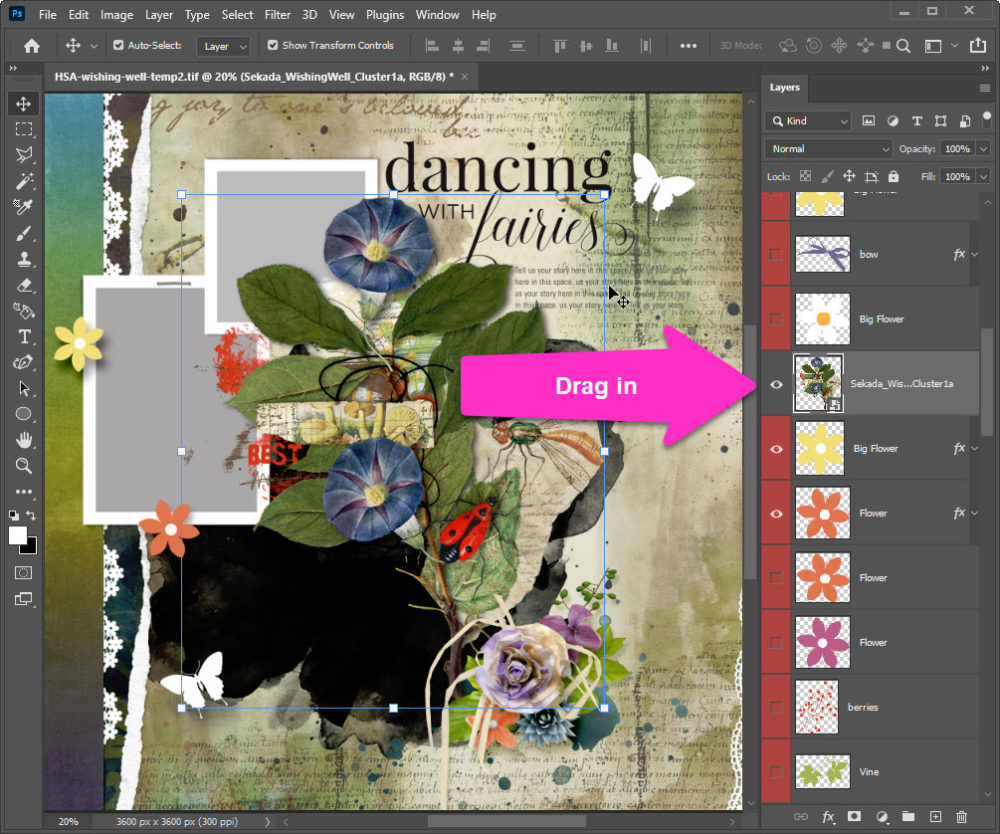Create a new layer group folder

pyautogui.click(x=908, y=817)
